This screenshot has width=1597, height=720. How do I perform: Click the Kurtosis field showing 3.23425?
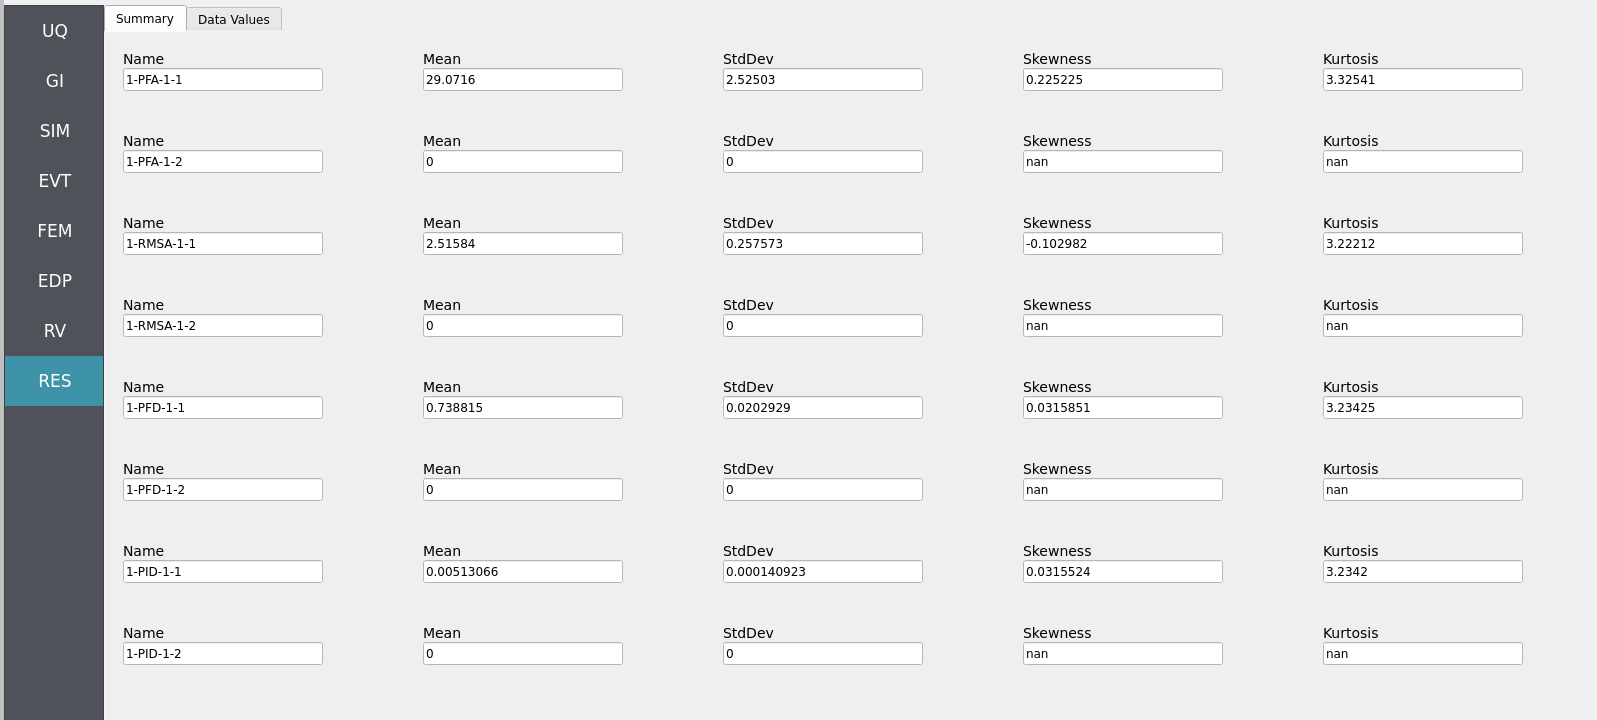point(1423,407)
